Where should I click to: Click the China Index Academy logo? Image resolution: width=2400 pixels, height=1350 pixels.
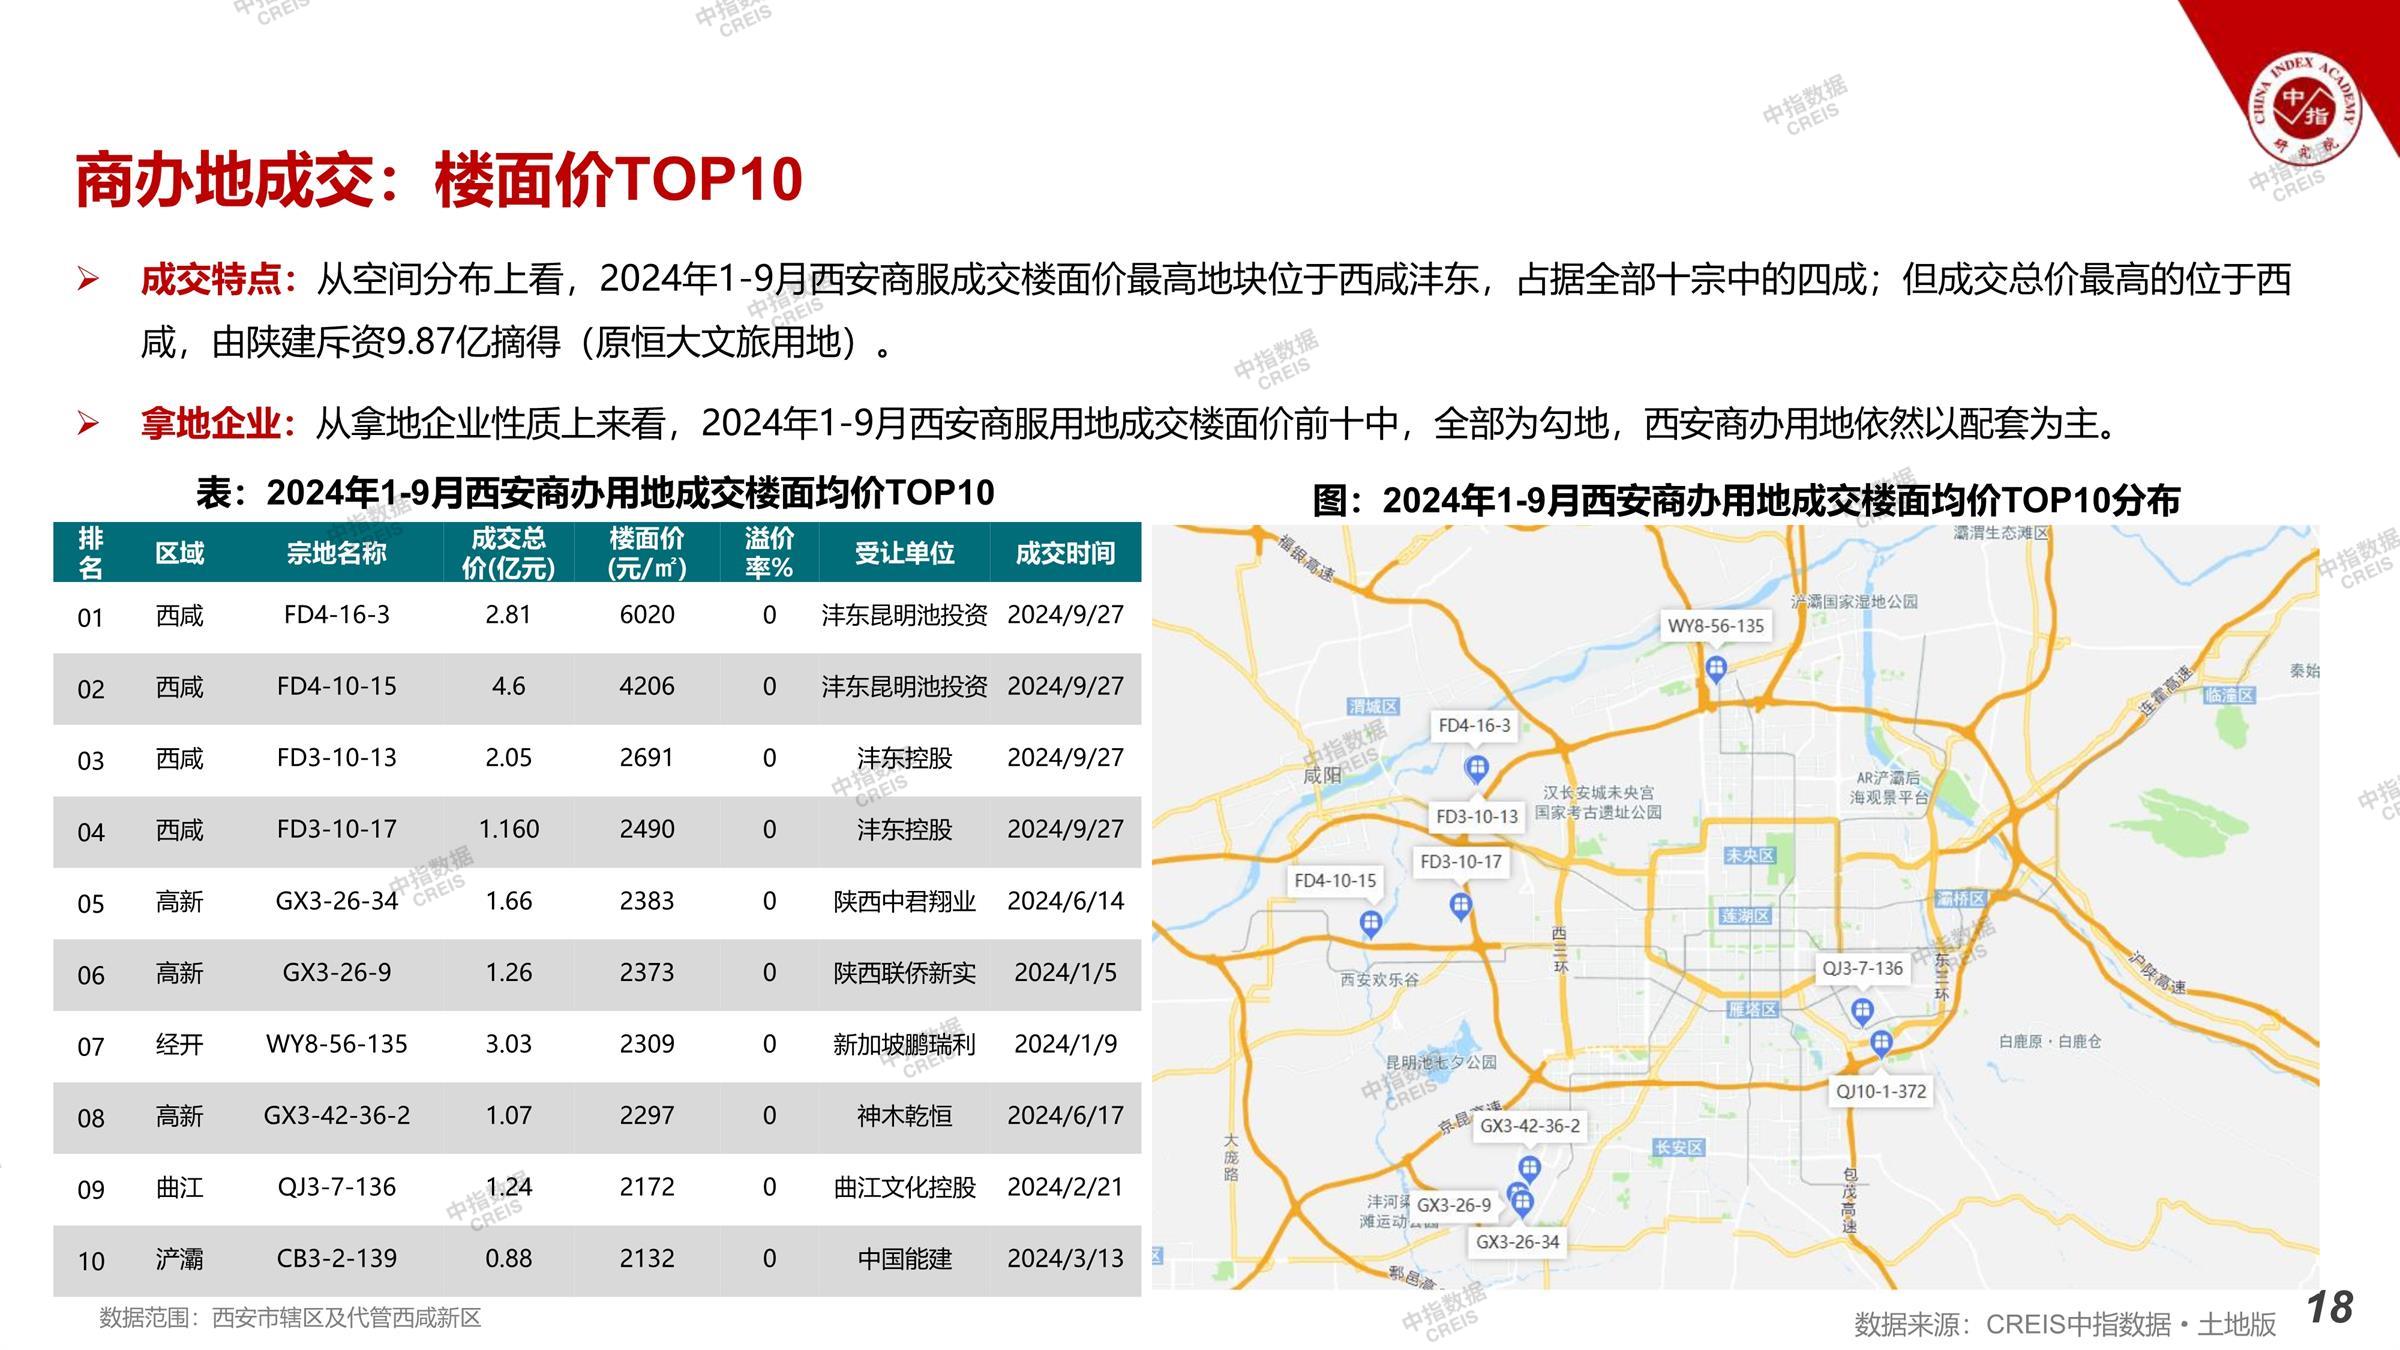(2303, 108)
